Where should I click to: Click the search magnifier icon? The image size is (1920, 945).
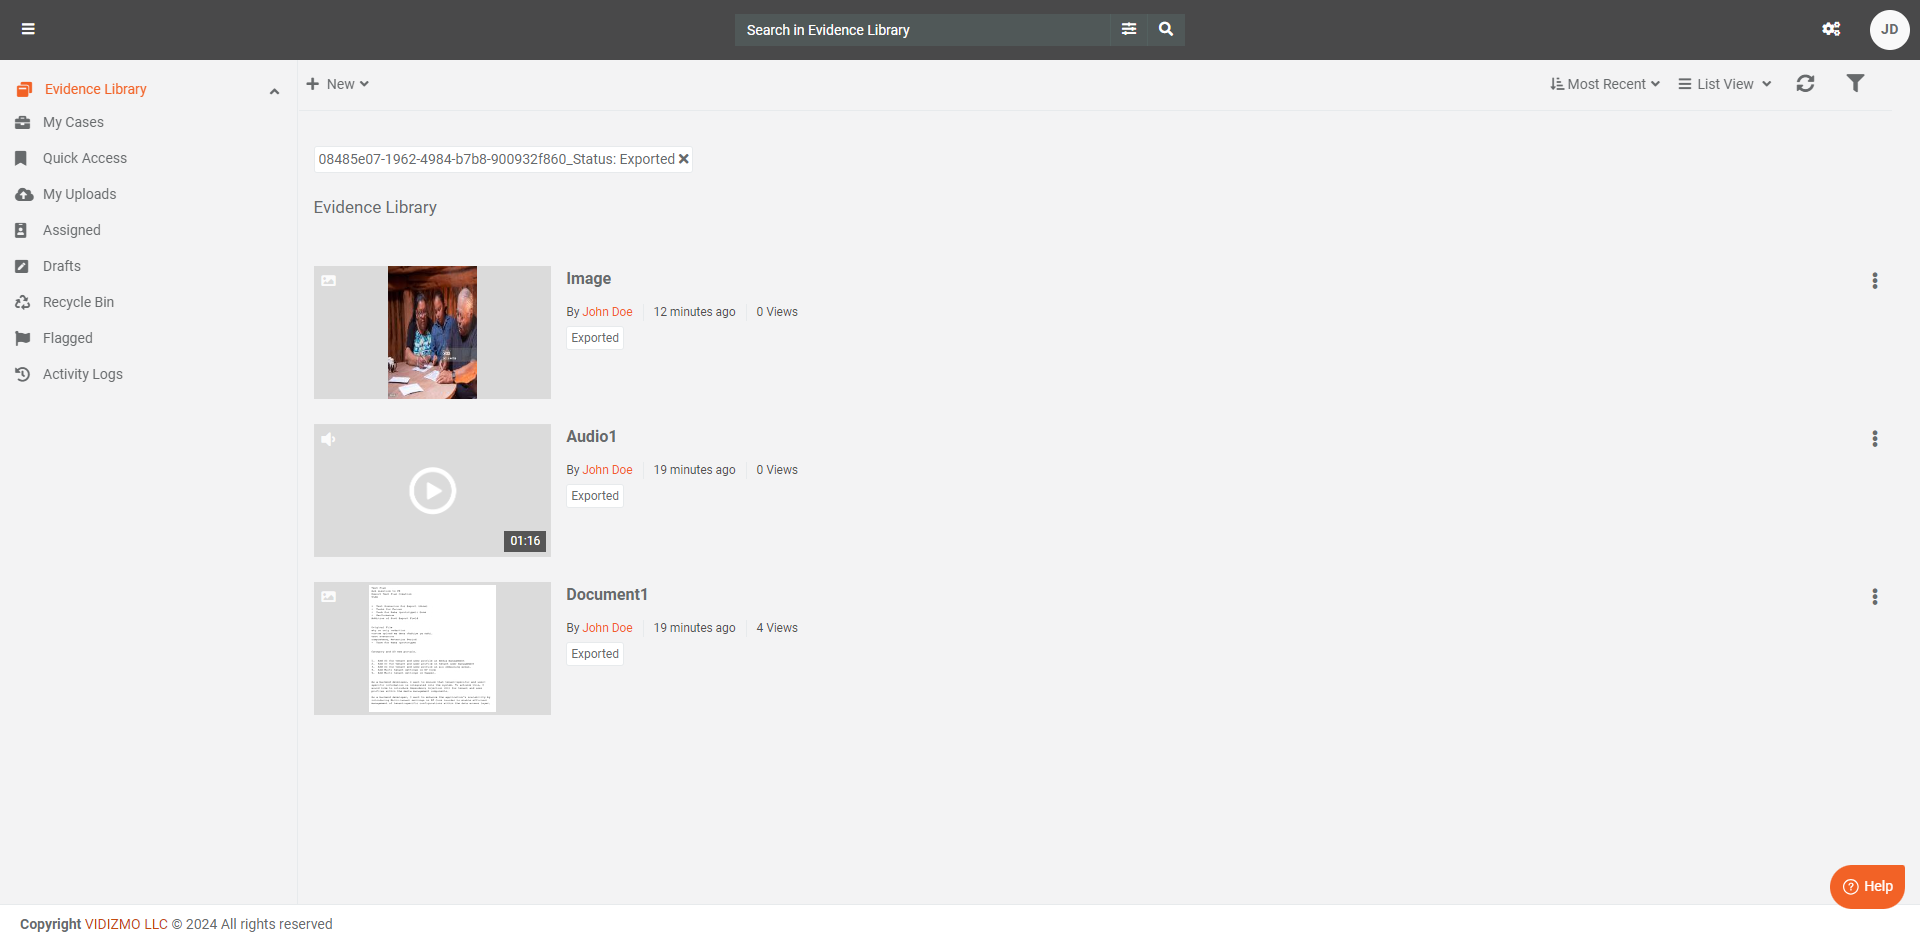click(1166, 29)
